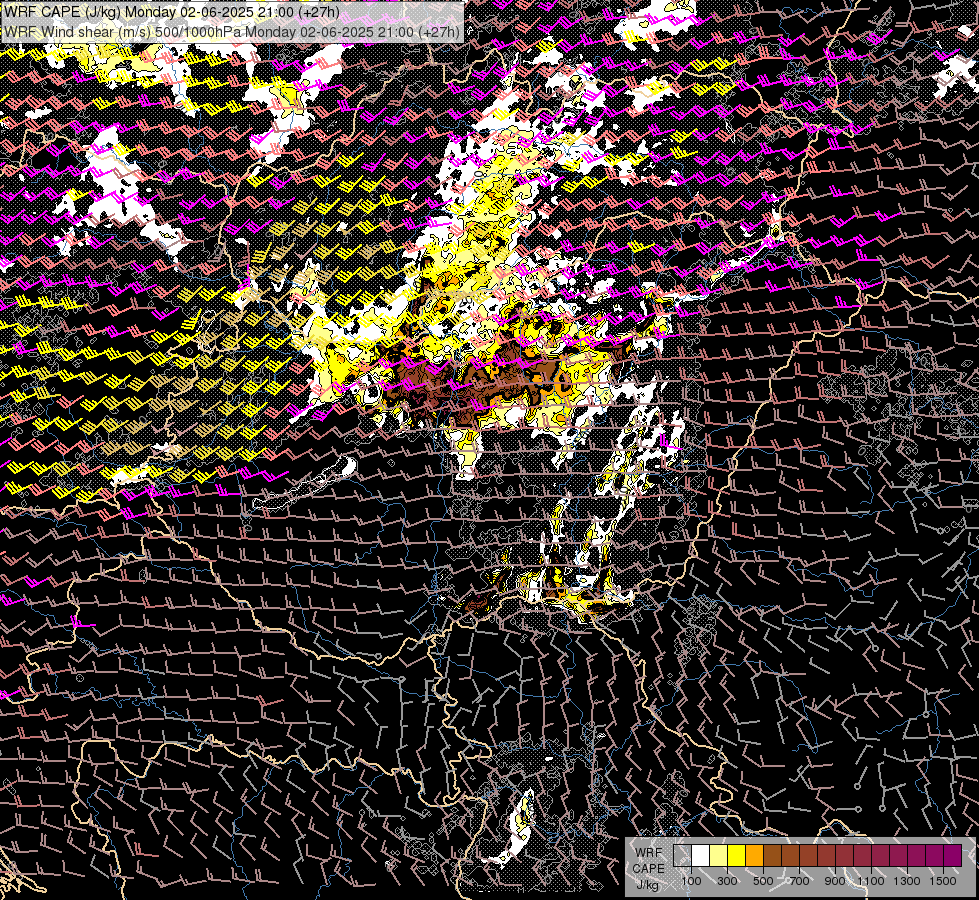Click the legend value '300'
The height and width of the screenshot is (900, 979).
click(727, 881)
